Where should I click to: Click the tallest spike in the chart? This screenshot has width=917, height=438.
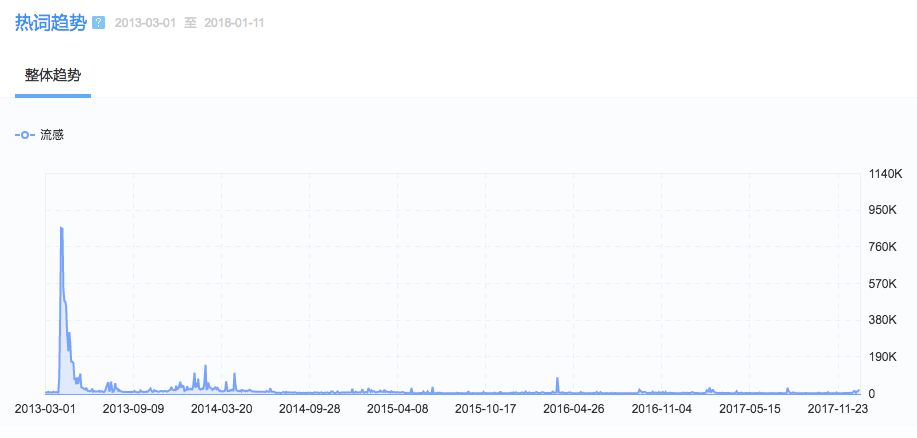pyautogui.click(x=61, y=229)
